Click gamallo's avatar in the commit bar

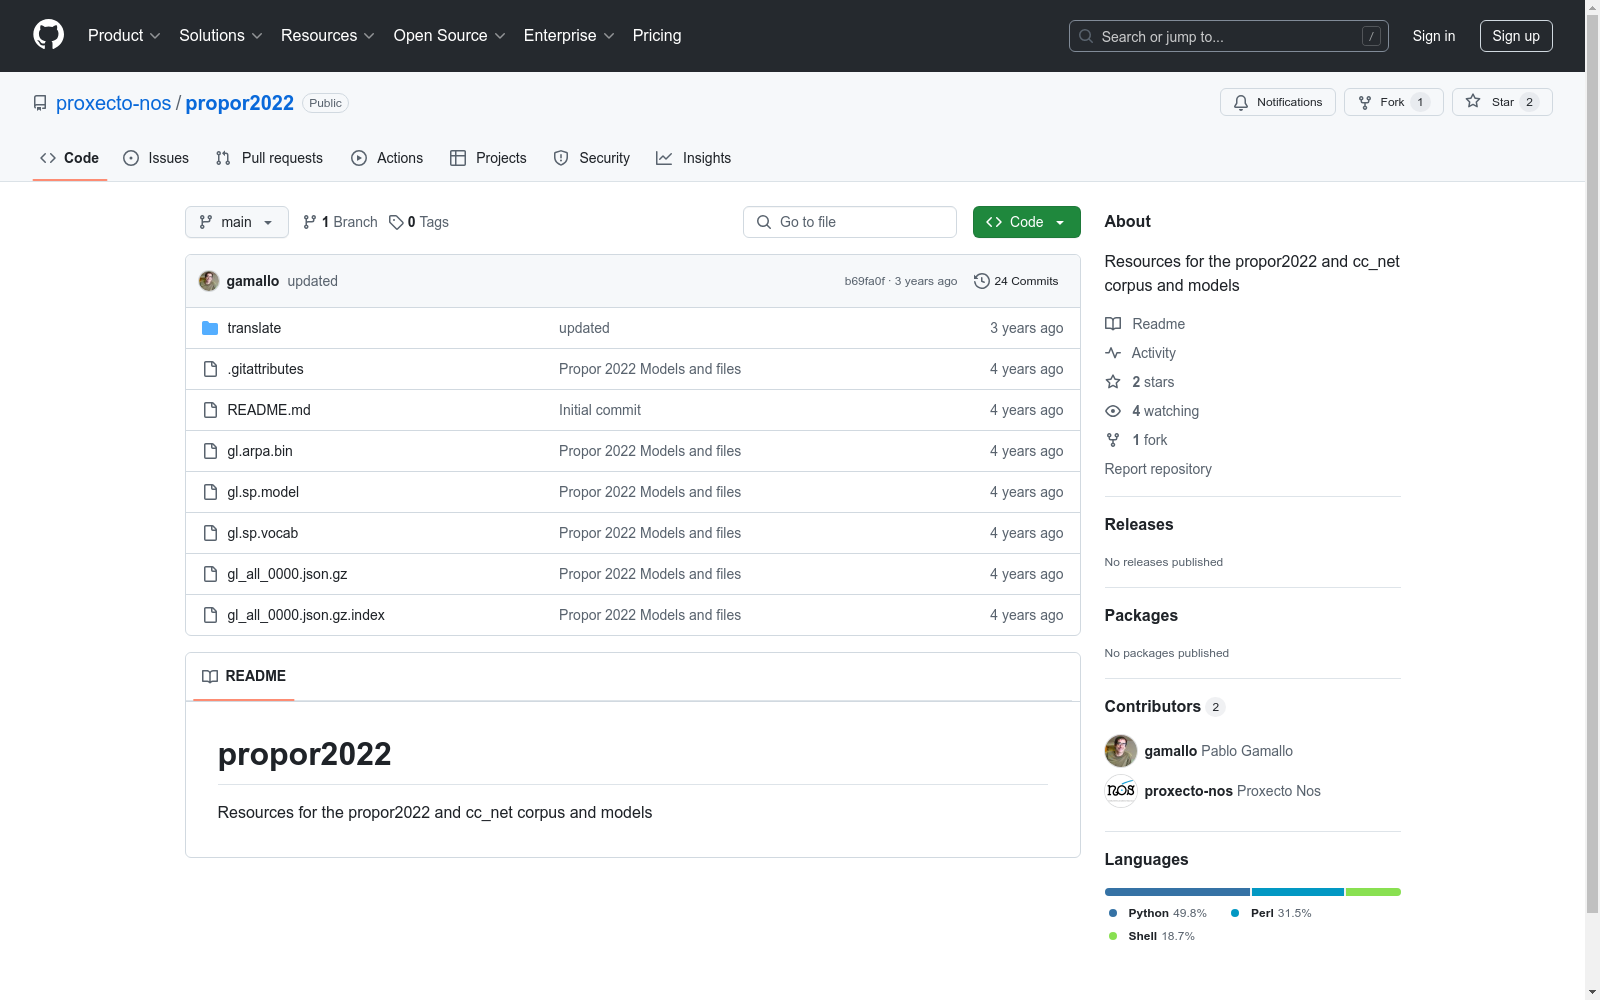[x=209, y=281]
